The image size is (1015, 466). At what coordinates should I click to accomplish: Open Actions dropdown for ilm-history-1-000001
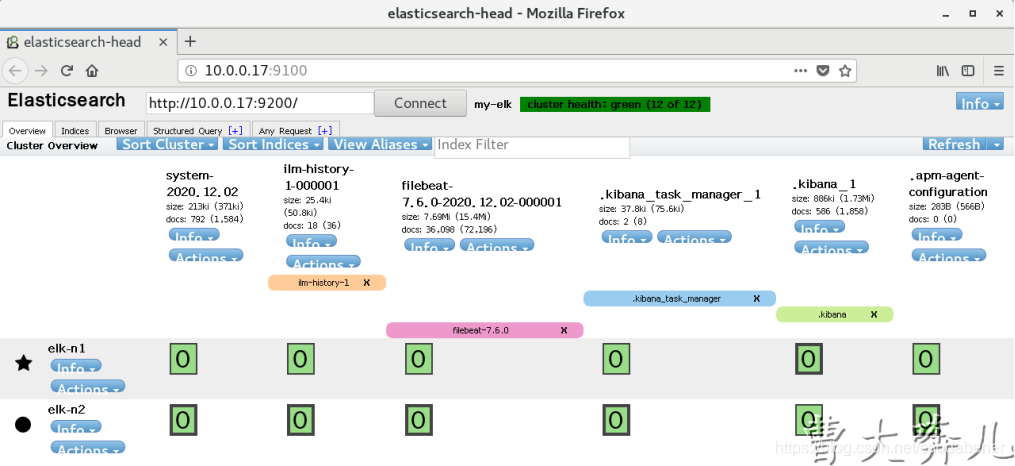[323, 262]
